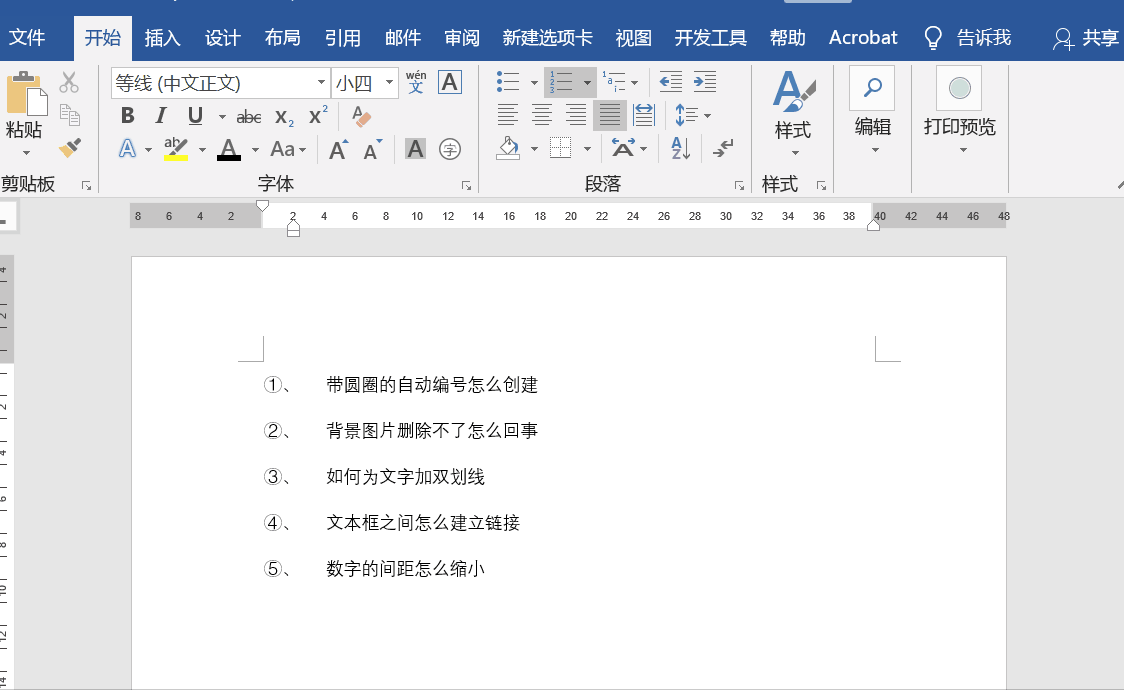Clear all formatting with the eraser icon
The width and height of the screenshot is (1124, 690).
tap(361, 115)
